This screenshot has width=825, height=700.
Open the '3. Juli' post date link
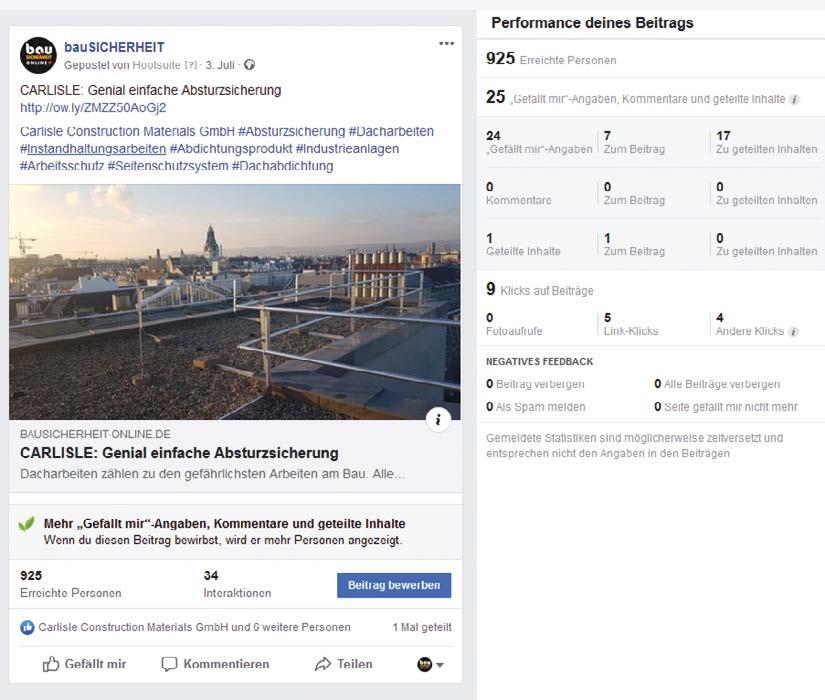click(x=220, y=65)
